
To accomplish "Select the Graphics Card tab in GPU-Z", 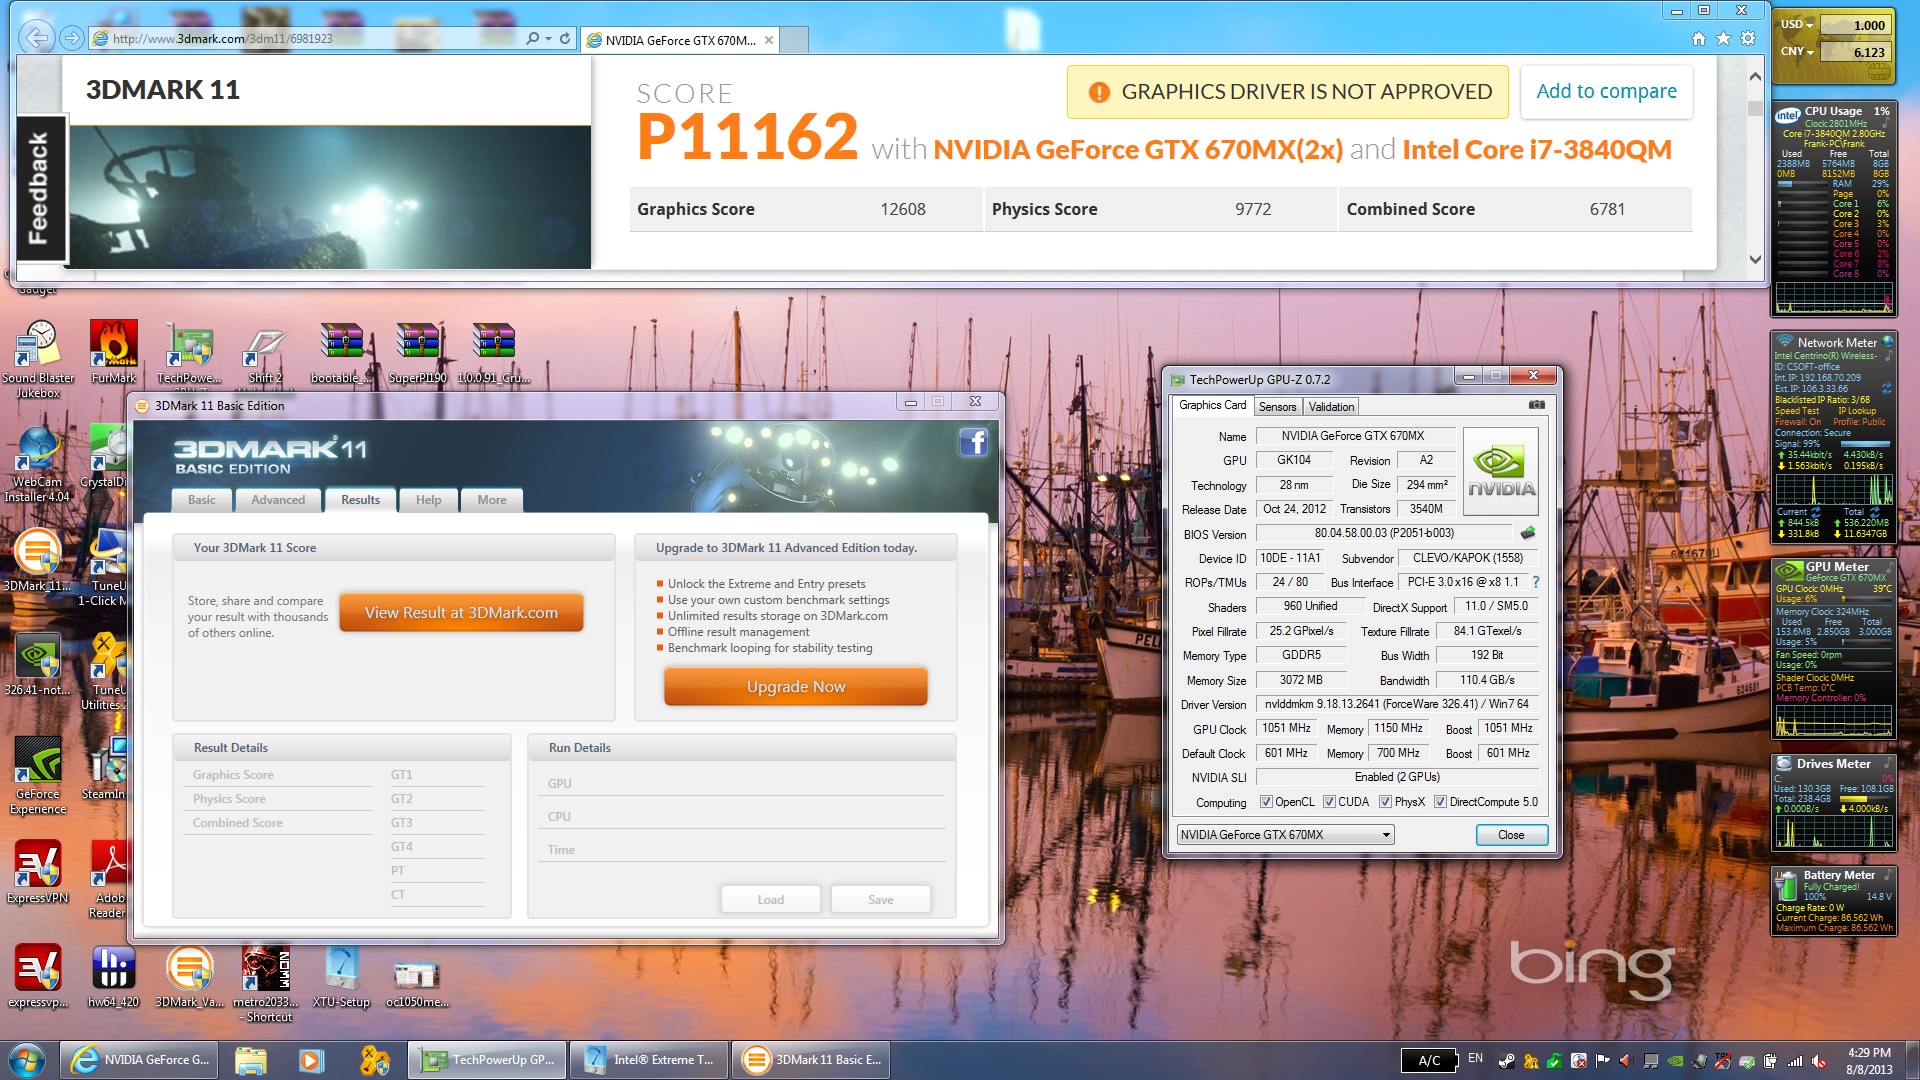I will (1212, 405).
